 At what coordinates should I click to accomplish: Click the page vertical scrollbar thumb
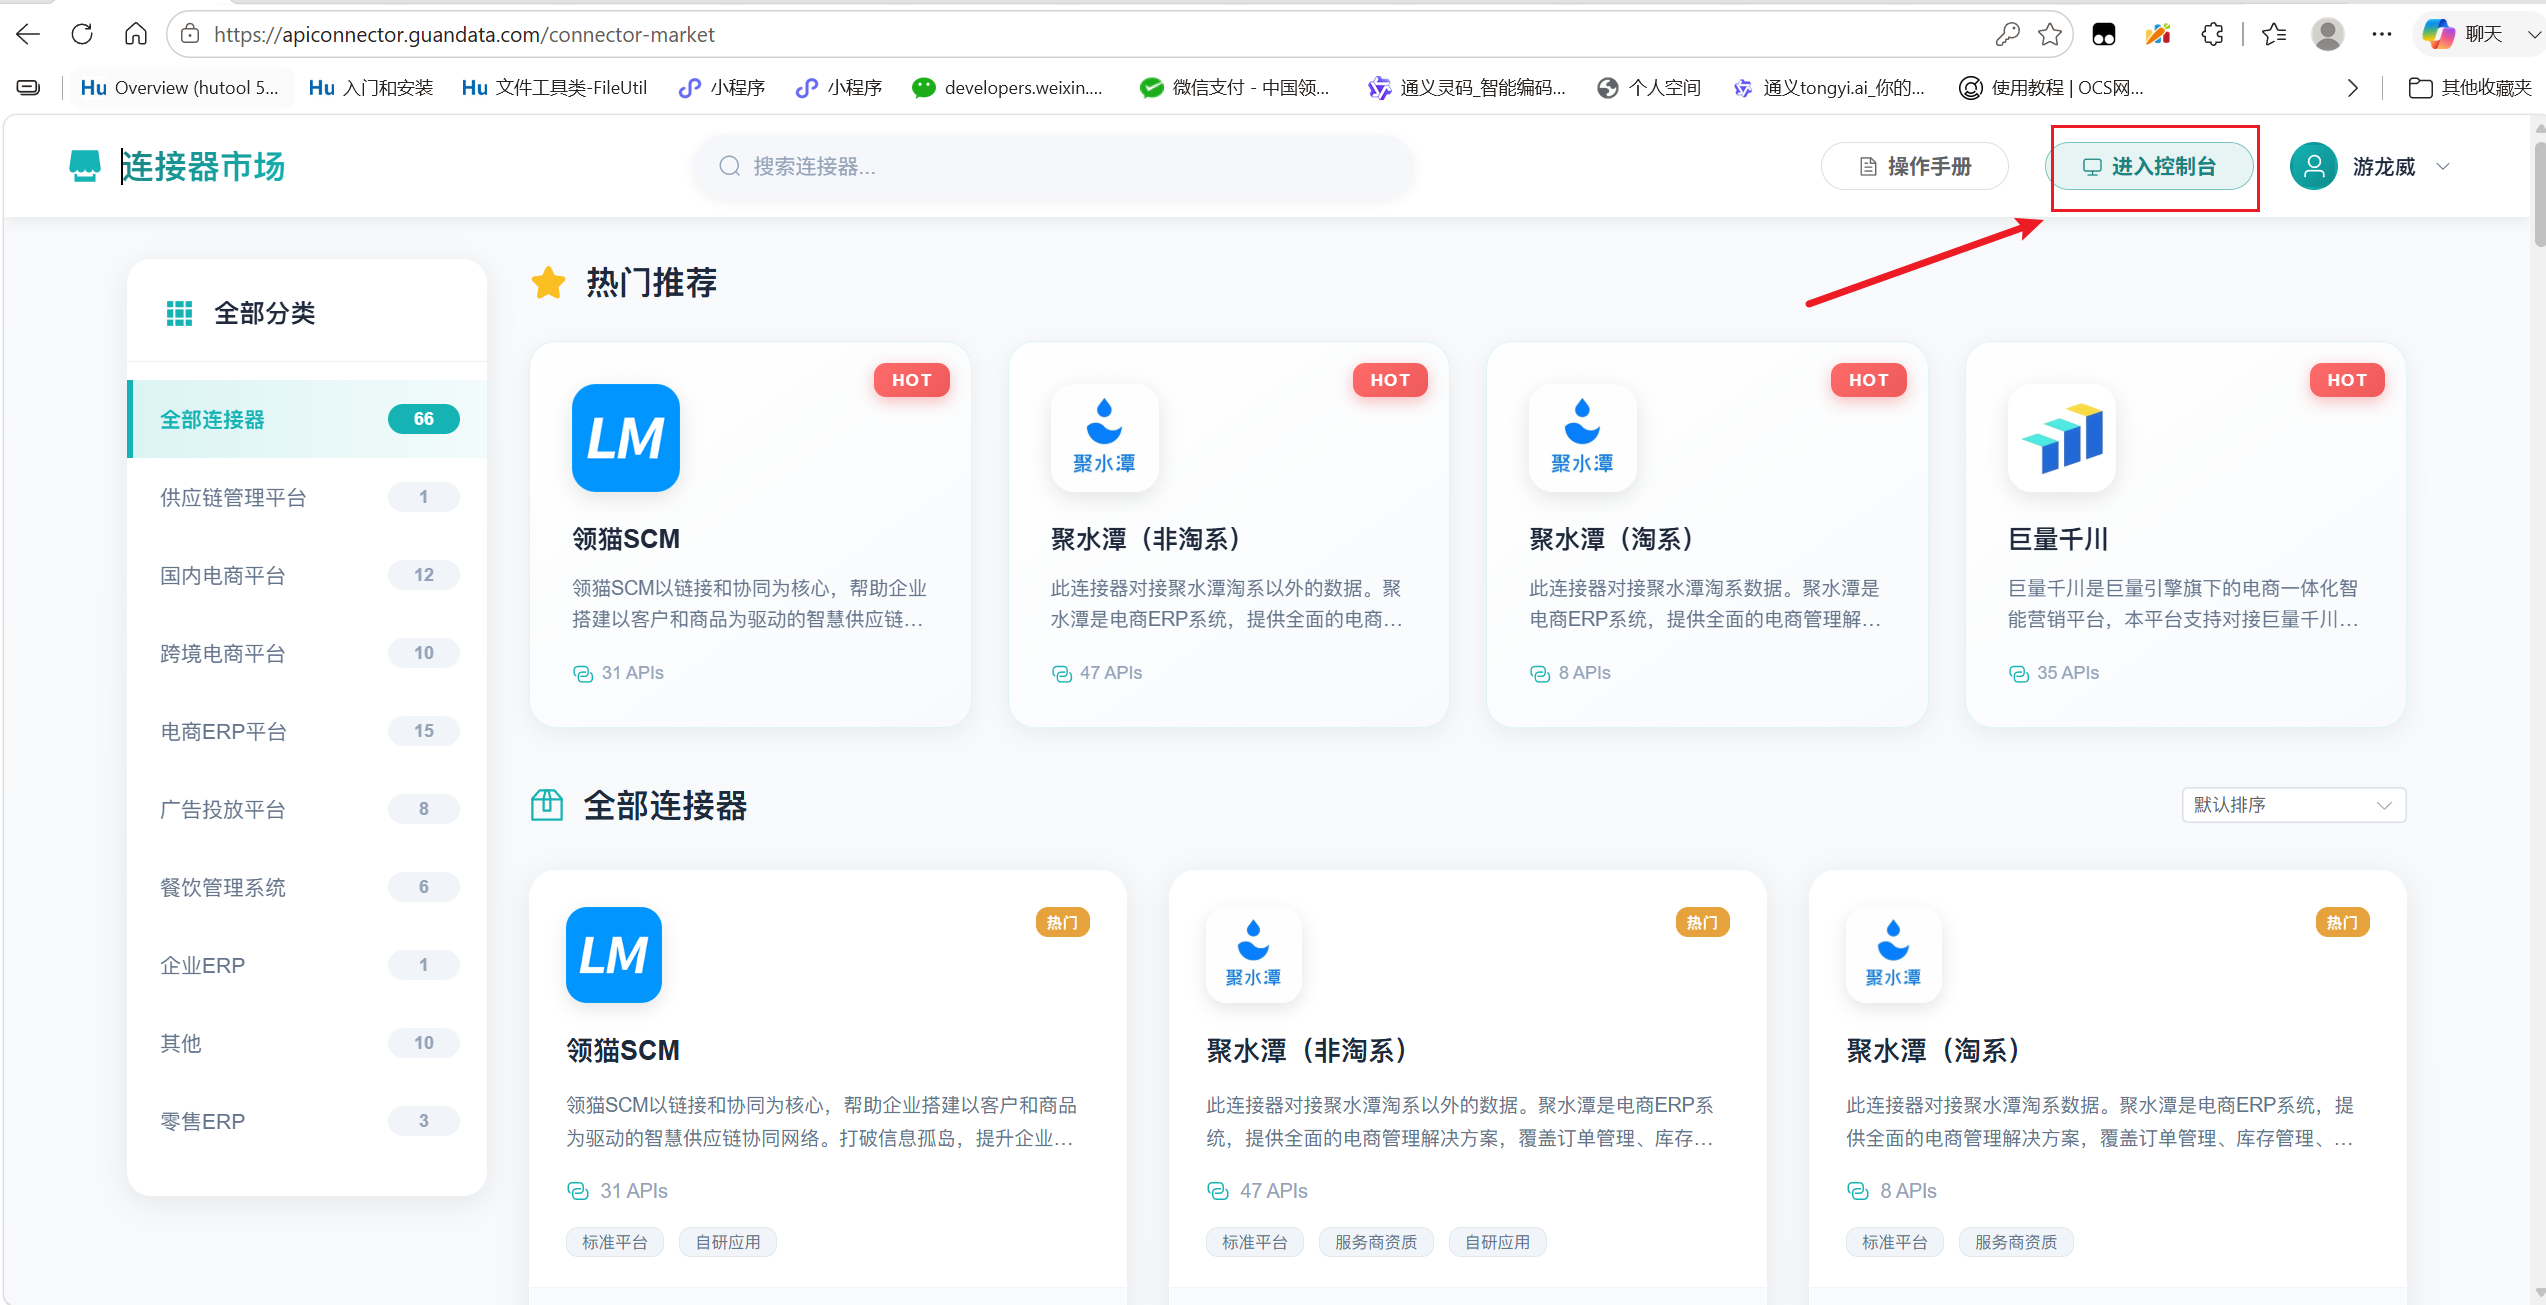point(2538,195)
